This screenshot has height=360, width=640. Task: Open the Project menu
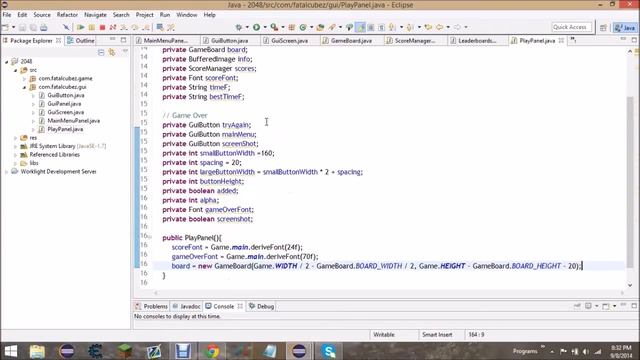click(144, 15)
